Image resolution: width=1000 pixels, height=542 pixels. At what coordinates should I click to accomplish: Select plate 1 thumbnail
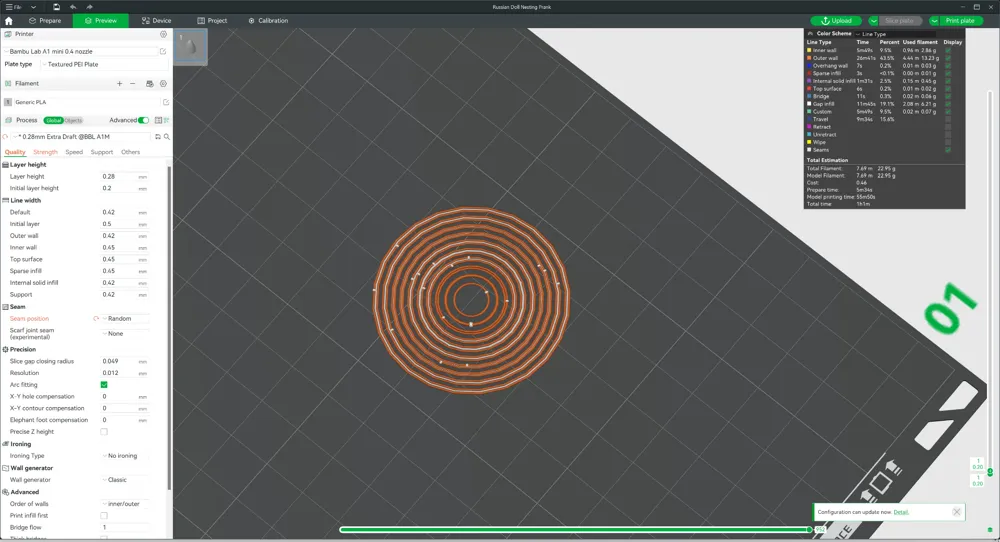pos(190,46)
